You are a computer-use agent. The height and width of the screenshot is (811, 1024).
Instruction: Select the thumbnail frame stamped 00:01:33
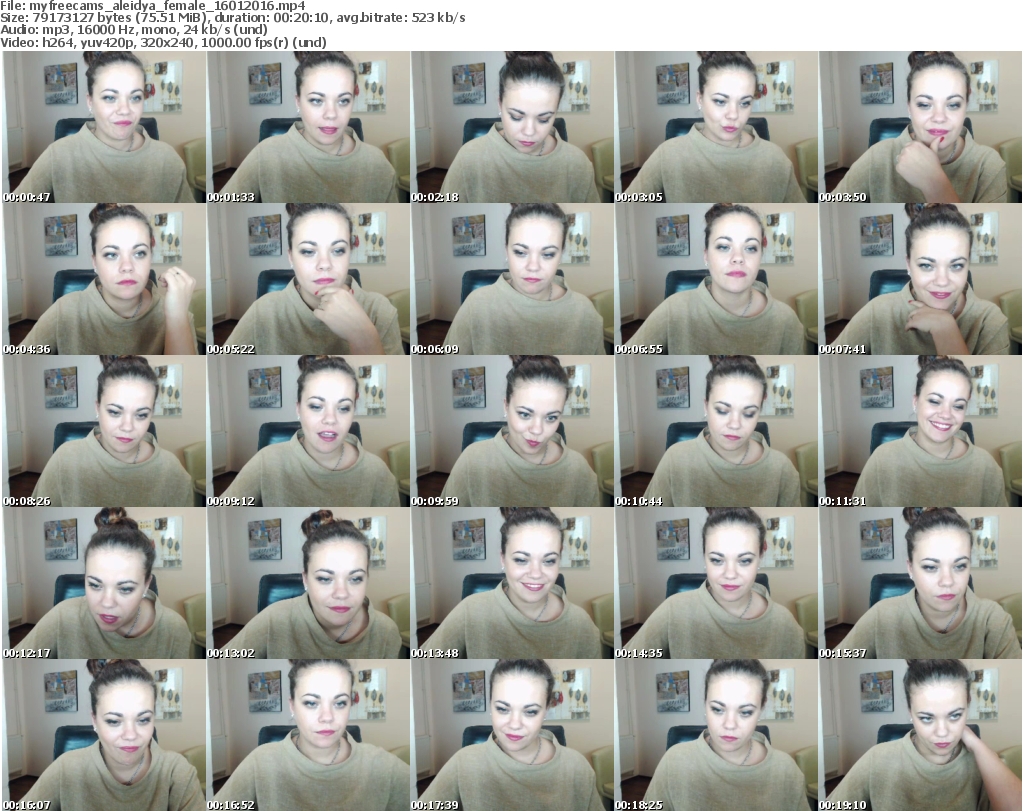tap(308, 127)
